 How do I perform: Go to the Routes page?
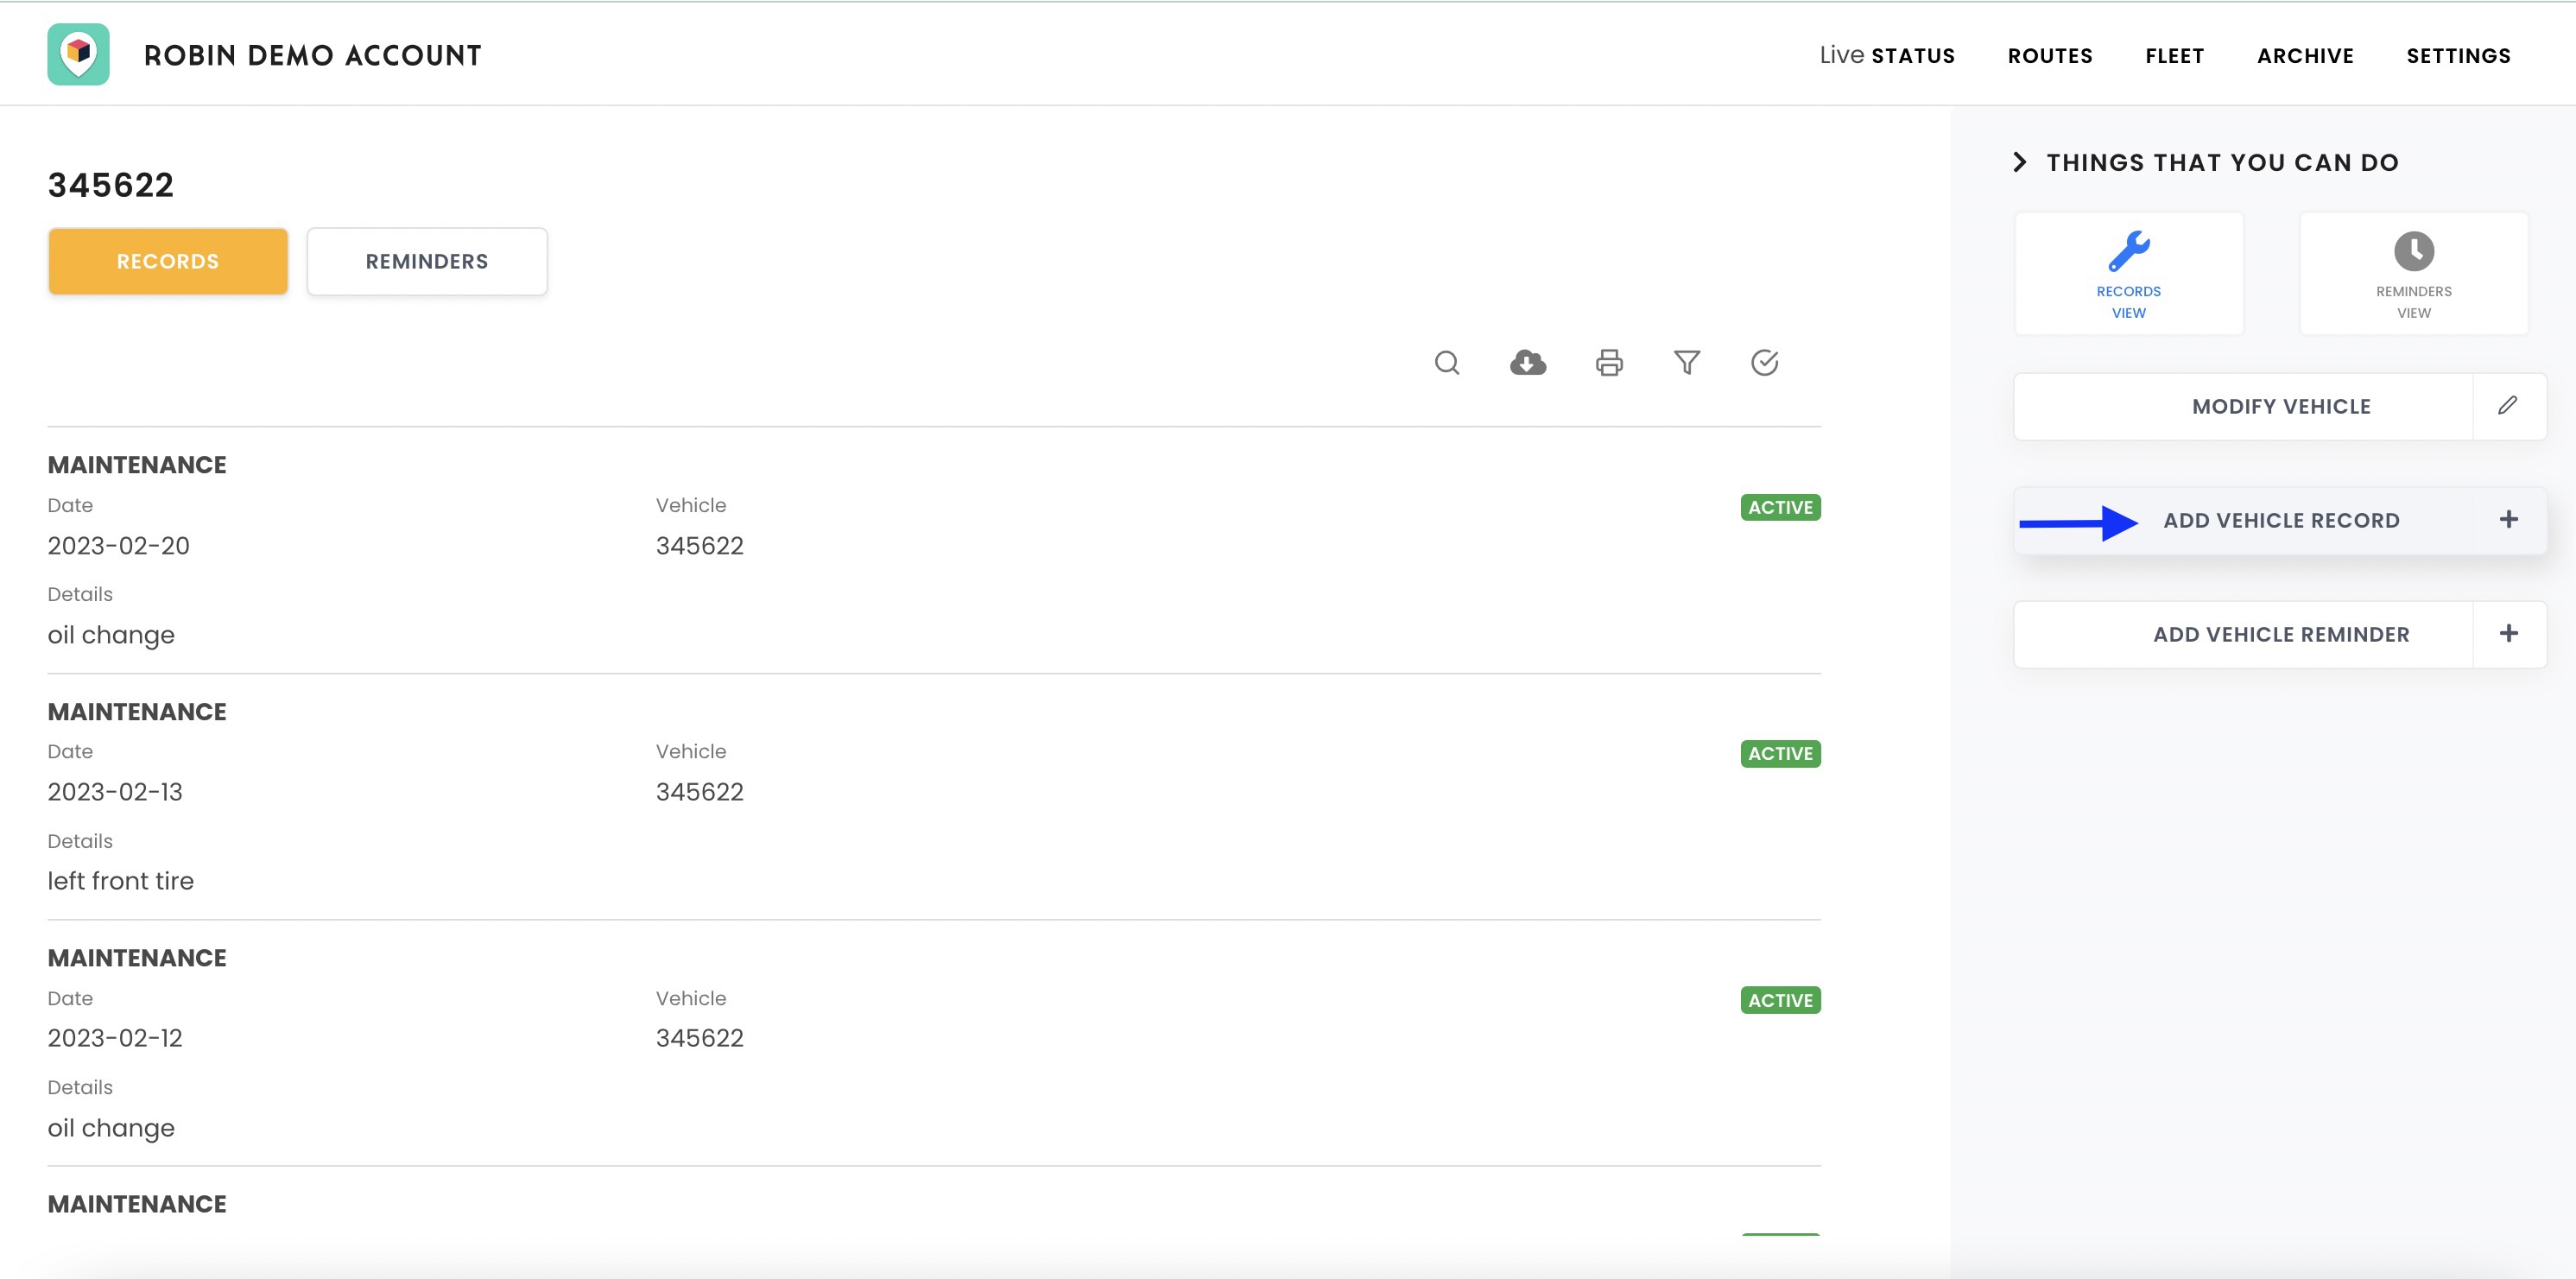(x=2050, y=56)
